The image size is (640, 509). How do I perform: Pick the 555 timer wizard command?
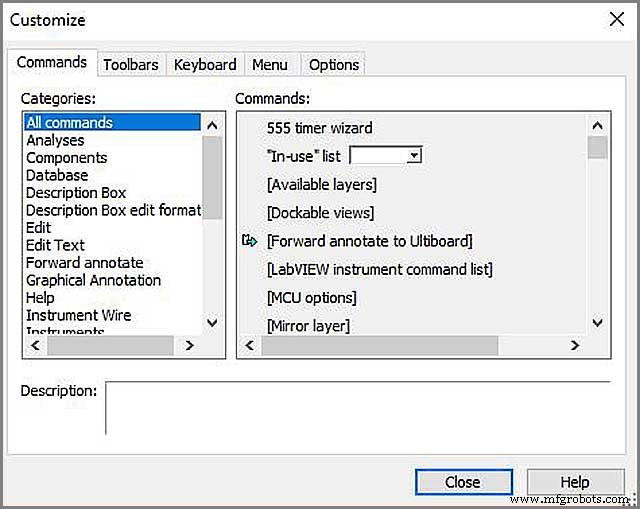point(319,128)
